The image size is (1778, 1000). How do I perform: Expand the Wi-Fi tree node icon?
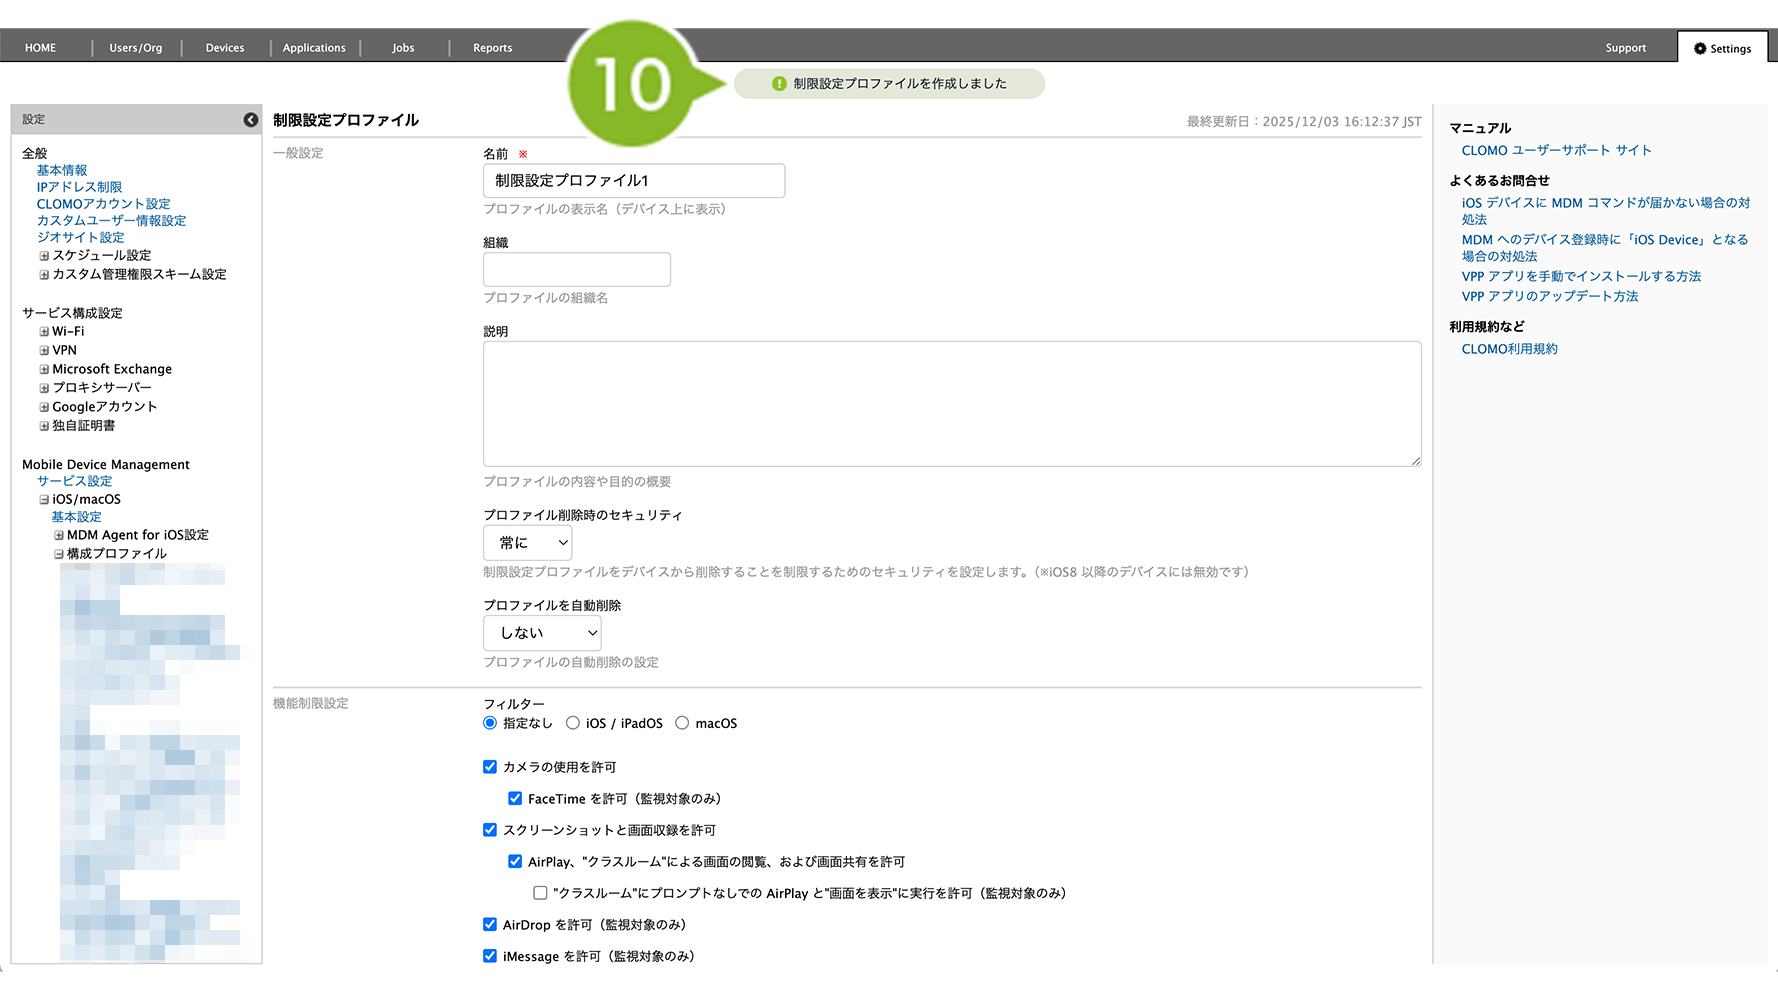coord(44,332)
